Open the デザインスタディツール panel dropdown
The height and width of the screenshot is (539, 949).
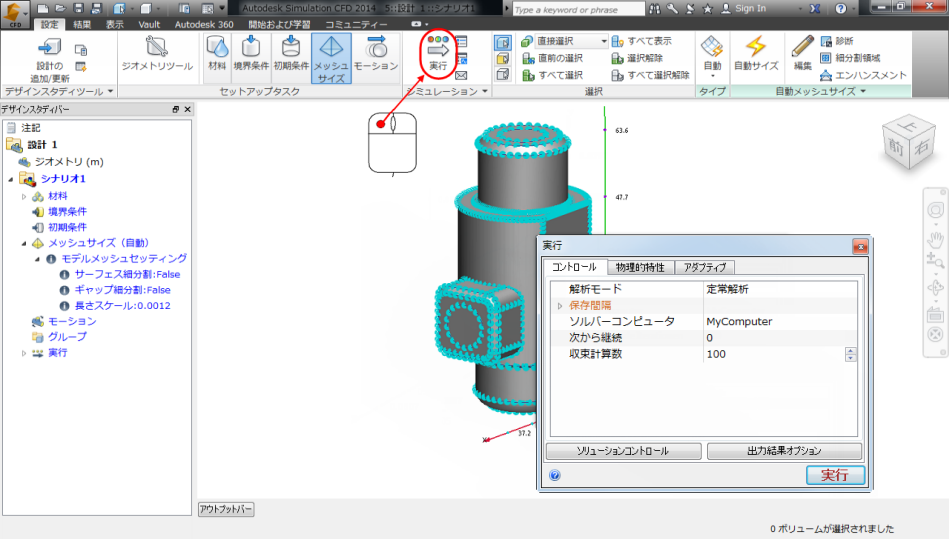(110, 91)
